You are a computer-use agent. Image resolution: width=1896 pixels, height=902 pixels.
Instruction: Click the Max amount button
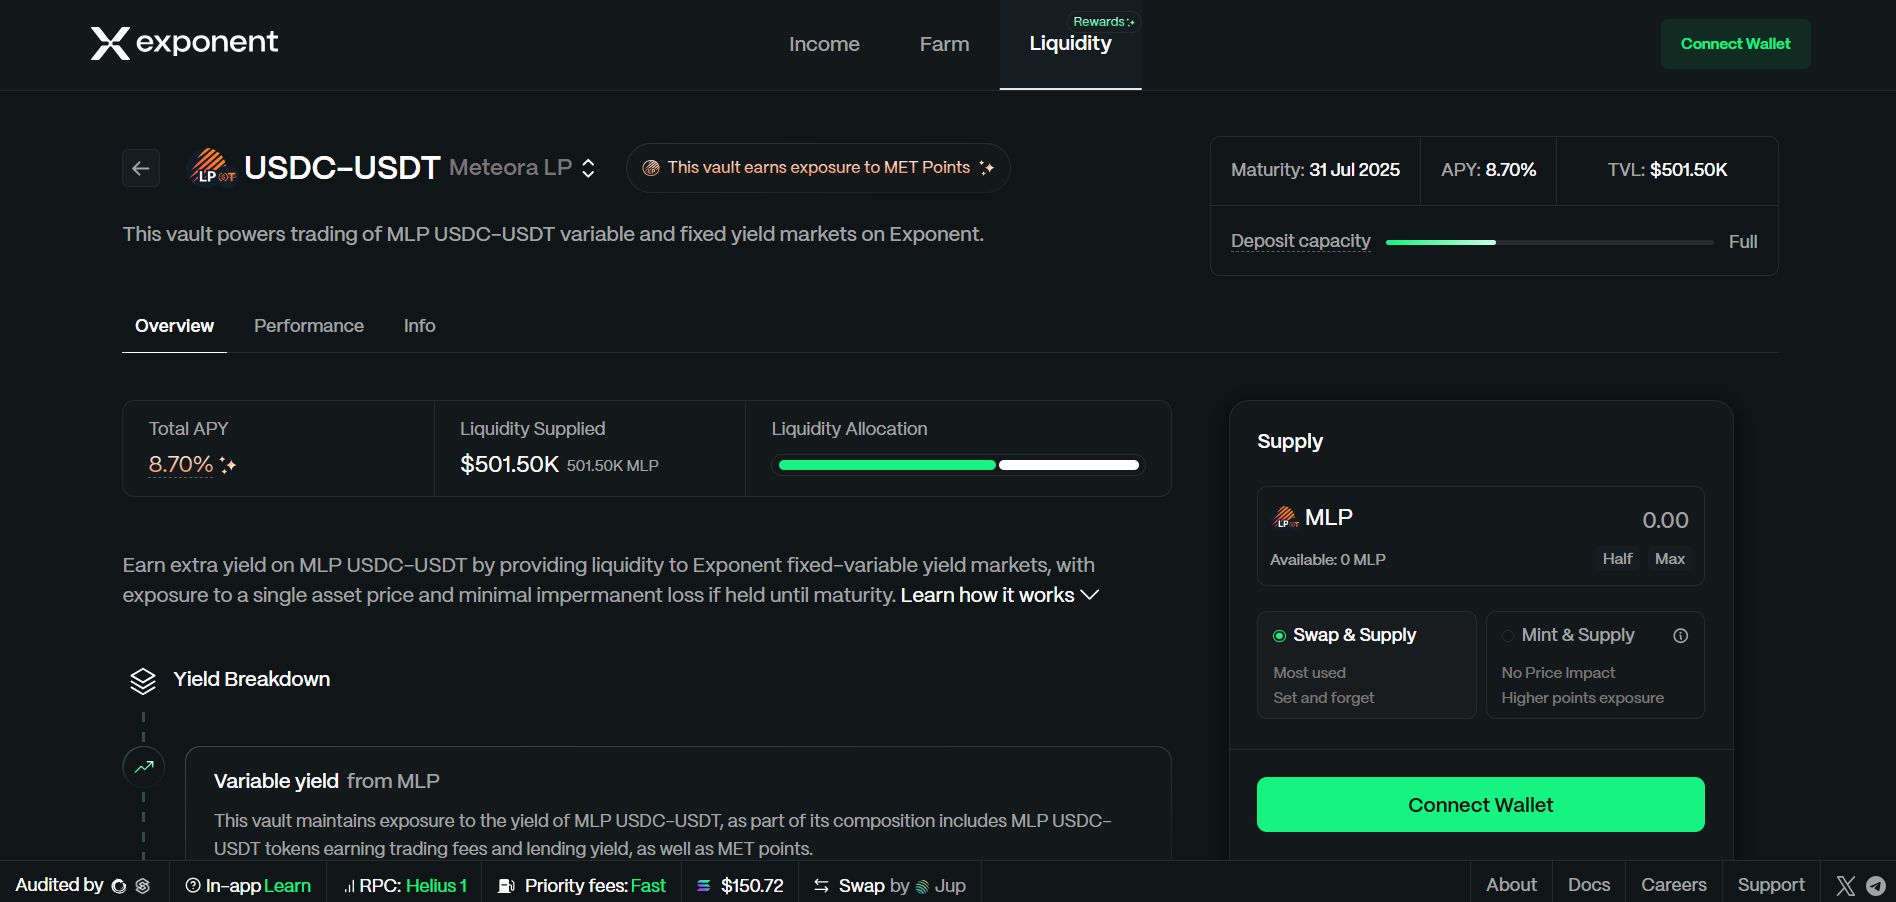click(1670, 559)
